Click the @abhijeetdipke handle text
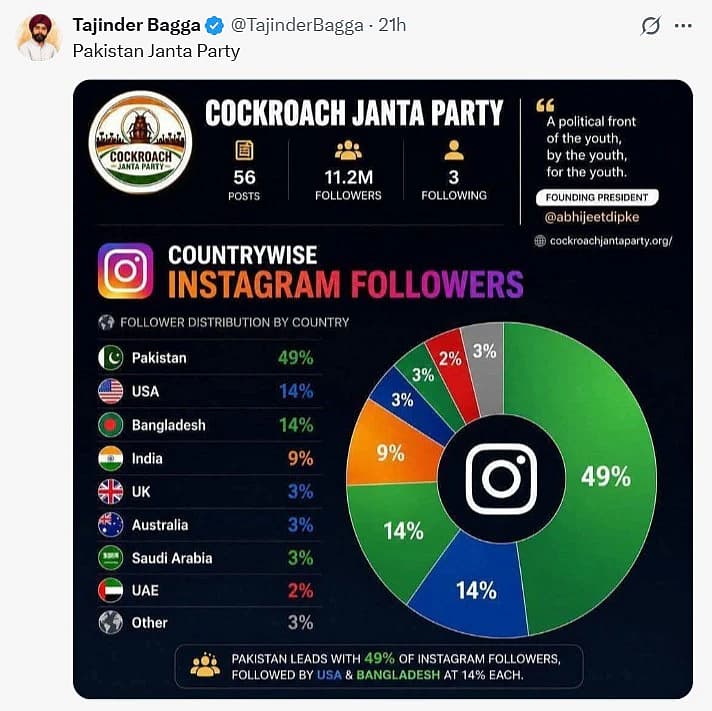This screenshot has height=711, width=712. tap(592, 217)
